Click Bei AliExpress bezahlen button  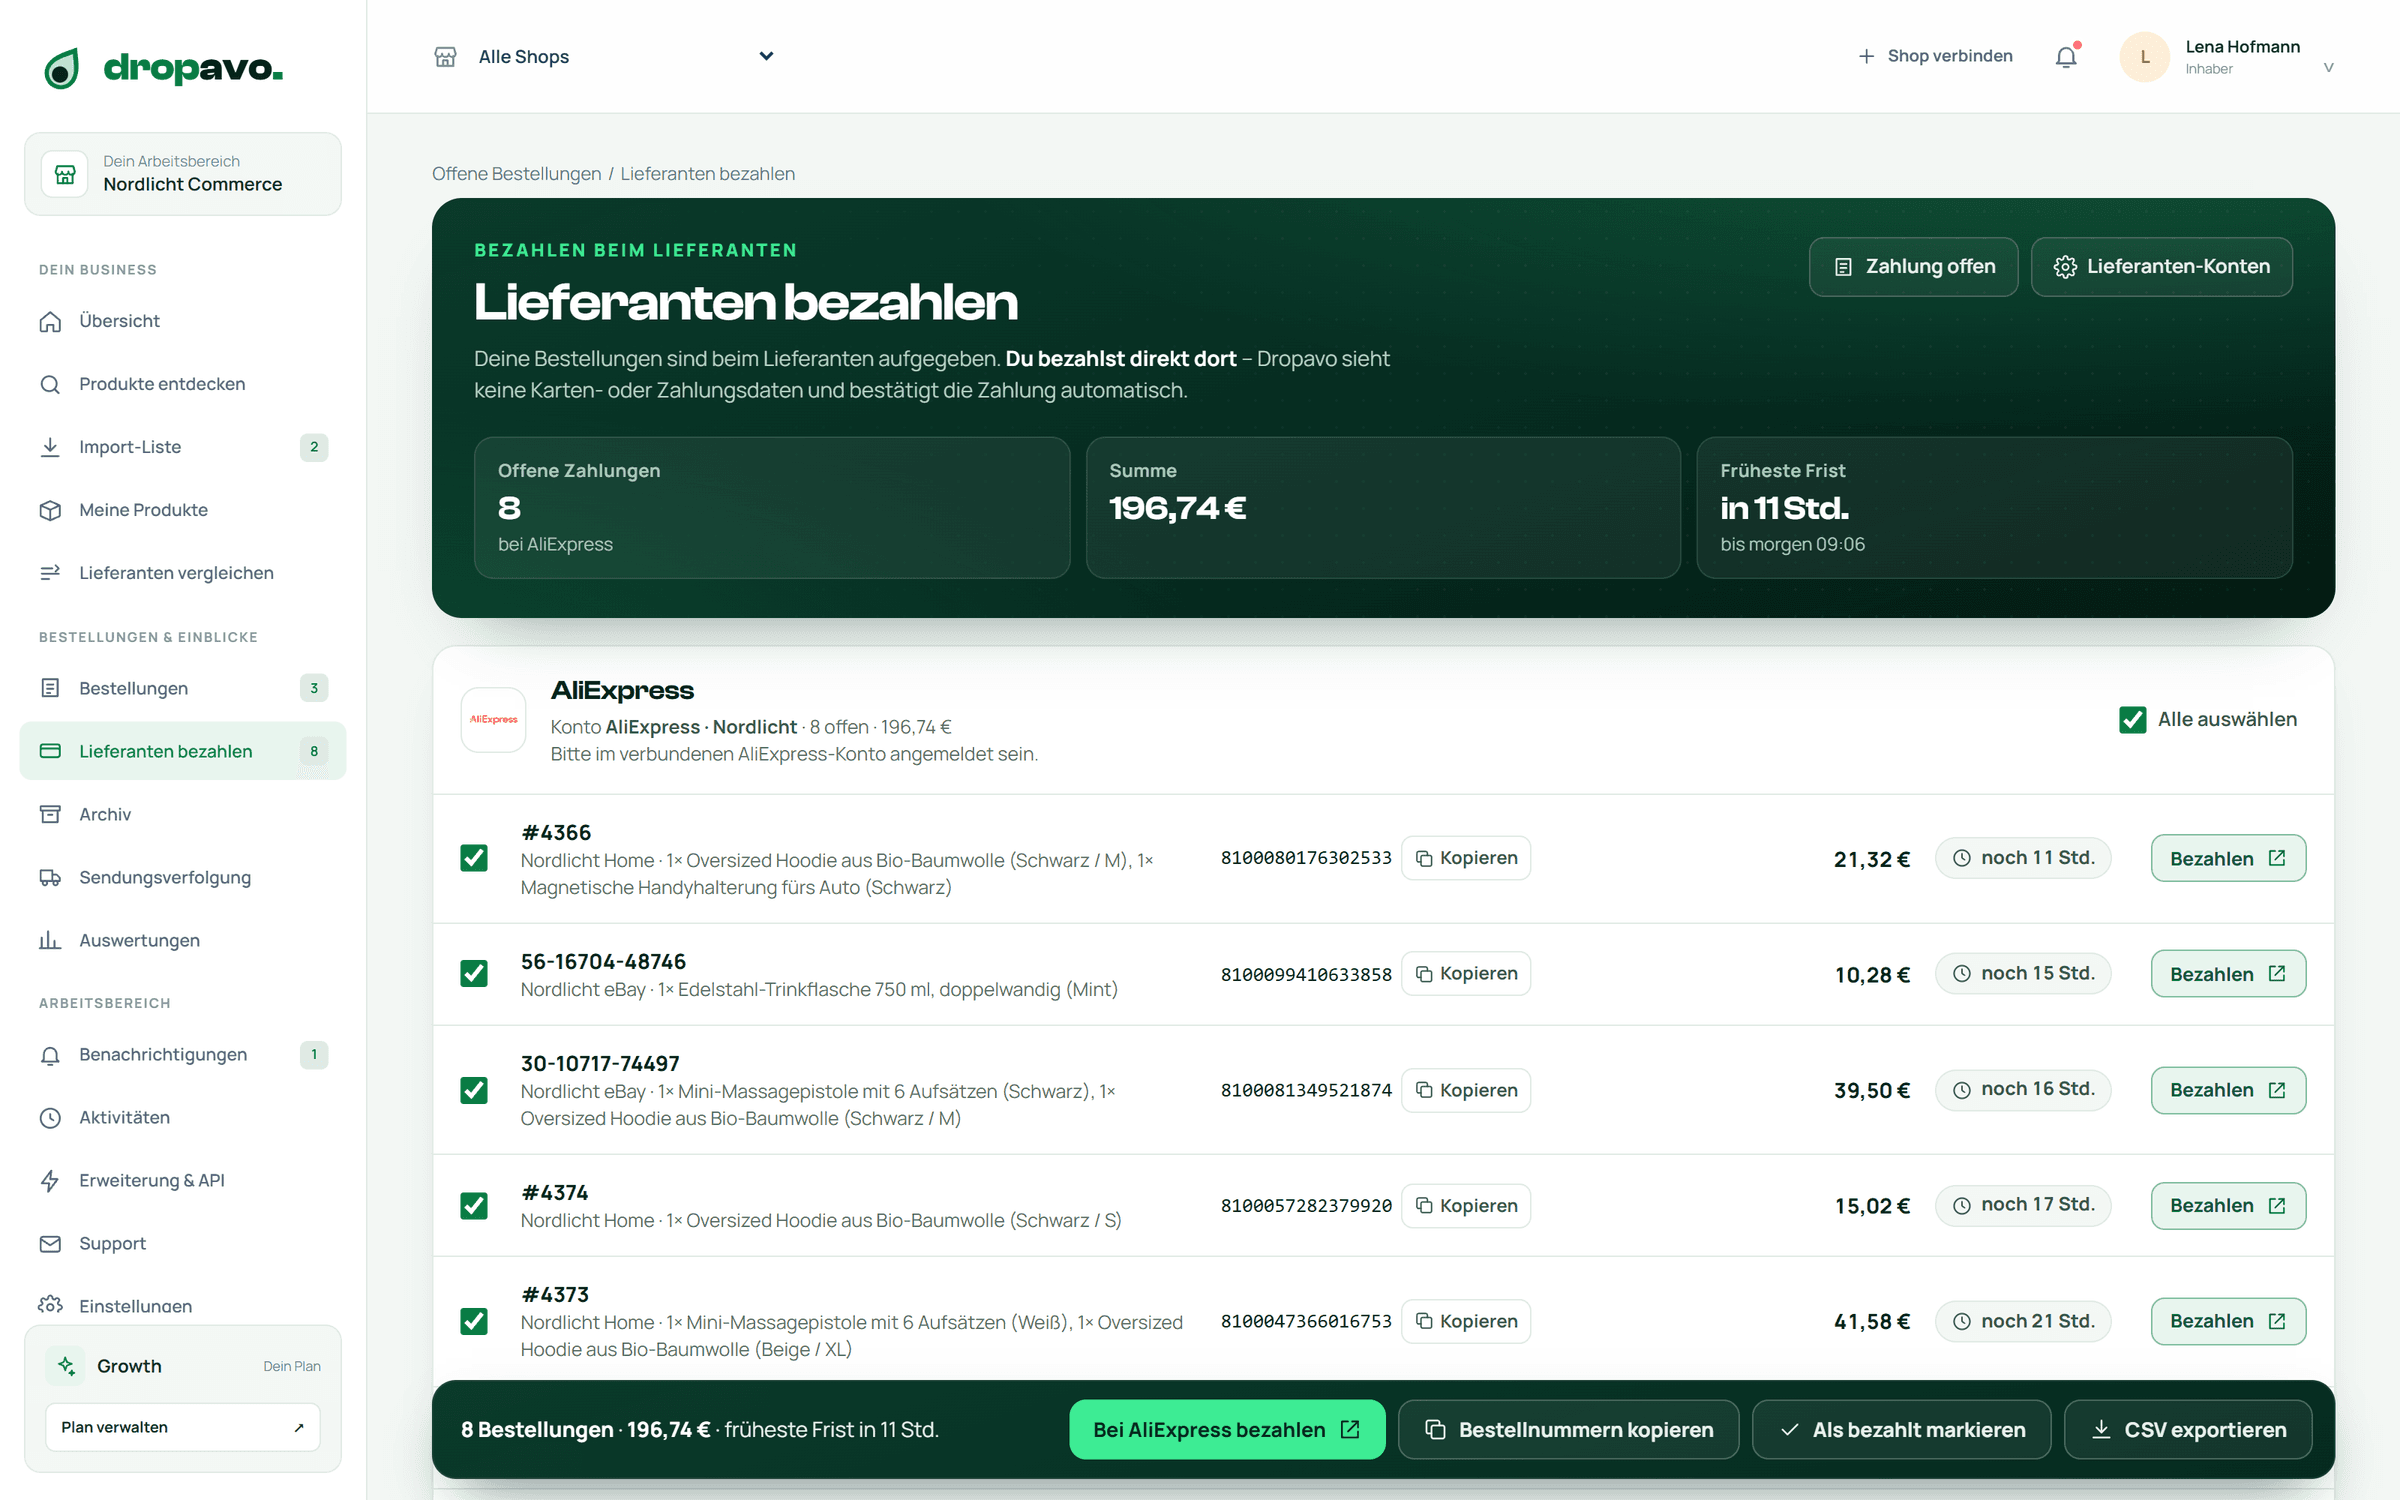[1227, 1429]
